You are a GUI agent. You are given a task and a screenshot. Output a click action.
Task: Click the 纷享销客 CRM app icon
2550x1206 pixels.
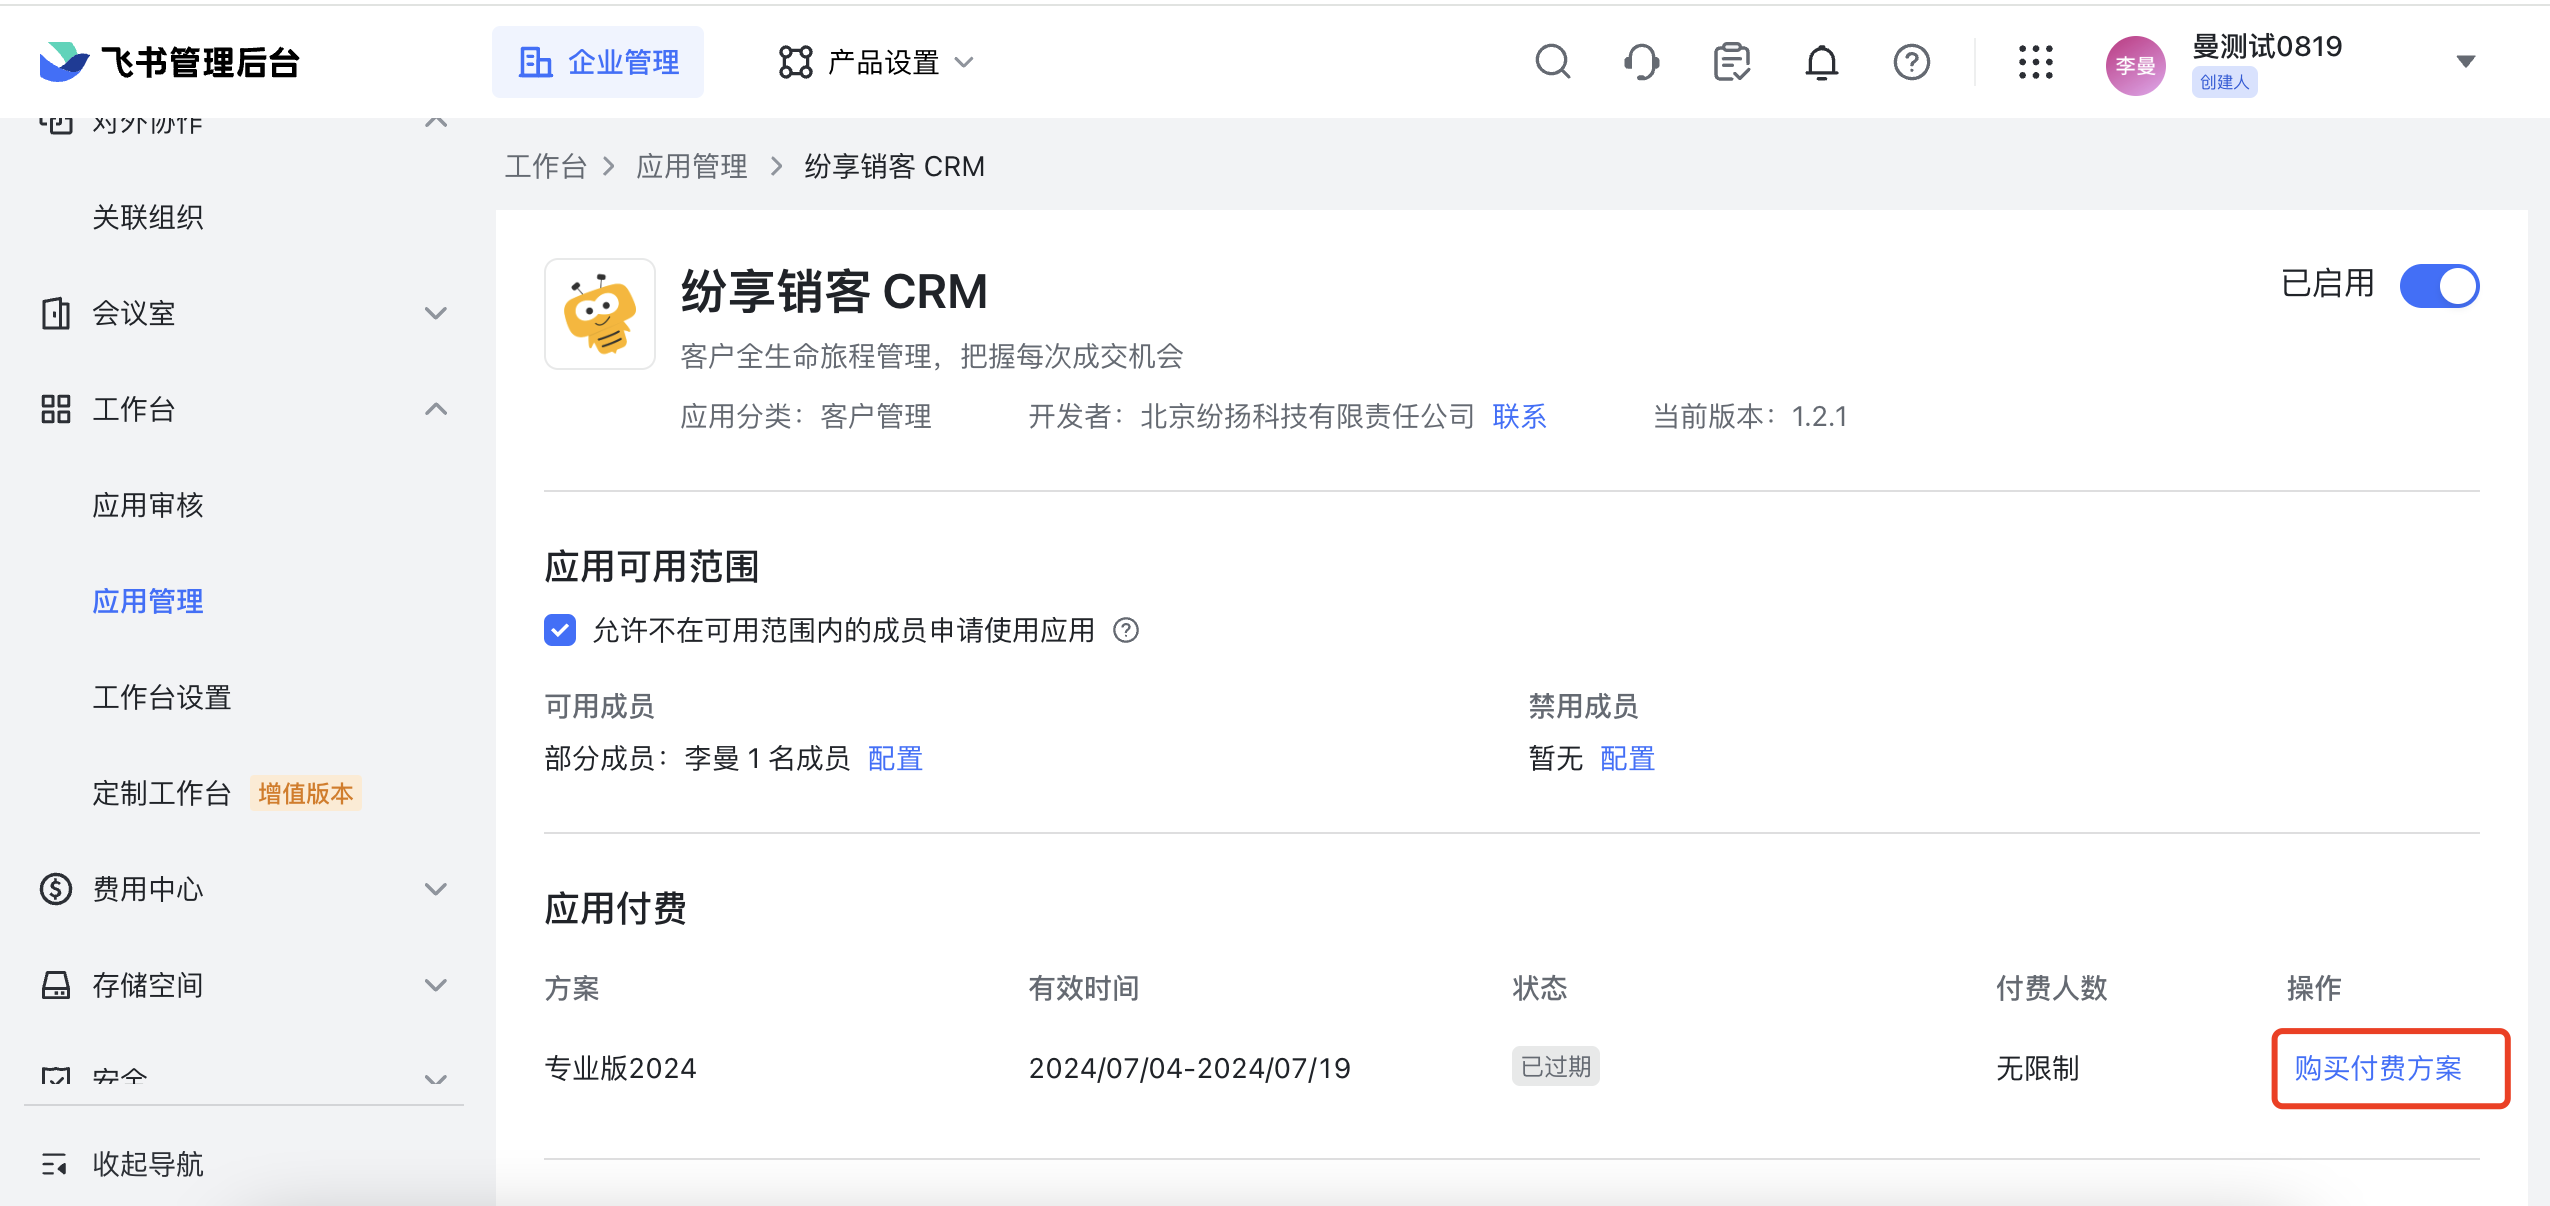coord(599,314)
